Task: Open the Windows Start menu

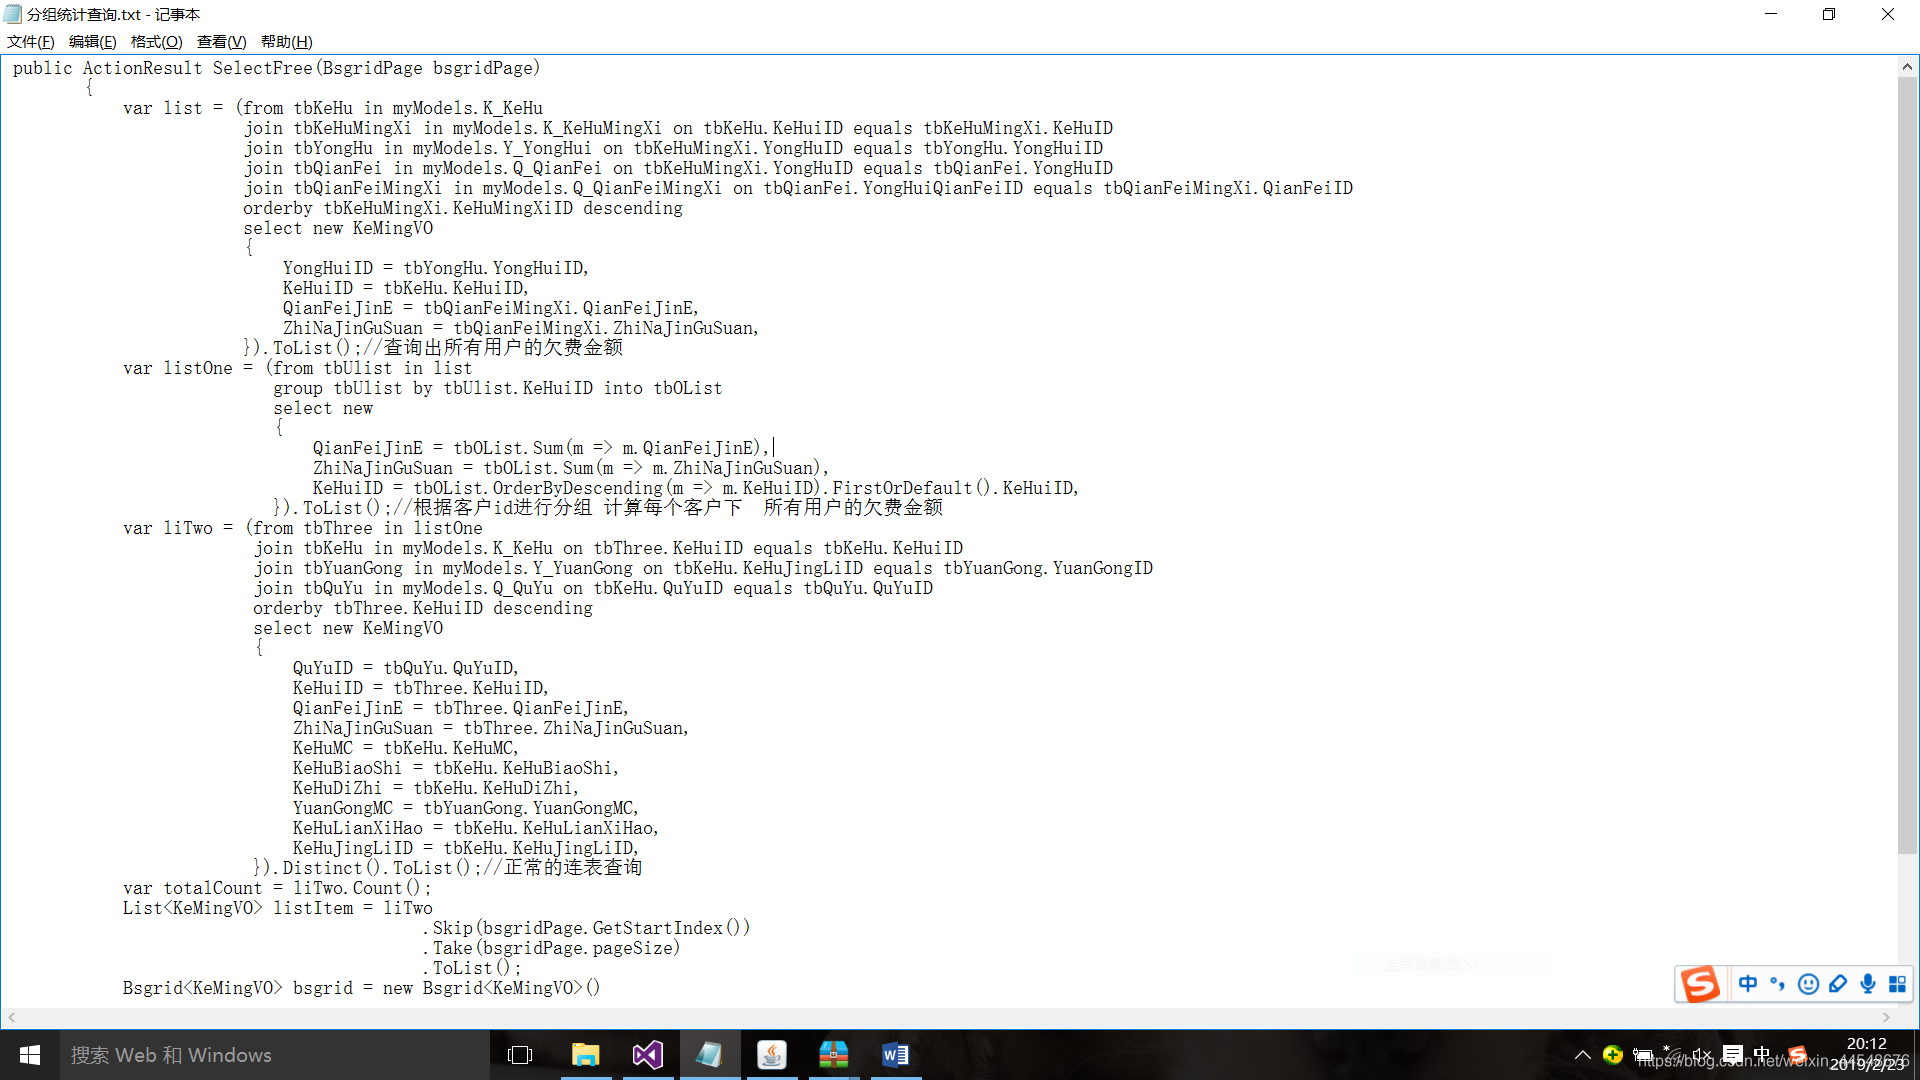Action: [x=30, y=1055]
